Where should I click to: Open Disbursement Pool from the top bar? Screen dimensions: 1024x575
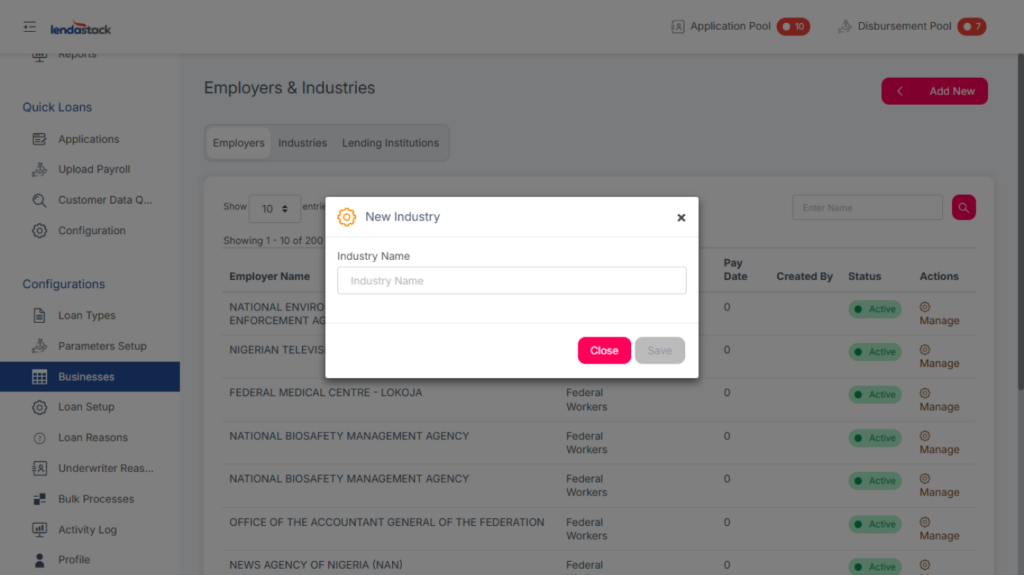[x=904, y=27]
